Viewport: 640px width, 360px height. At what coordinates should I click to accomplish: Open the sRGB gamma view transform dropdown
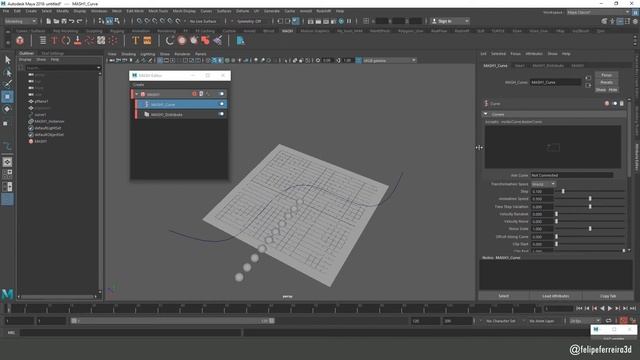coord(389,60)
